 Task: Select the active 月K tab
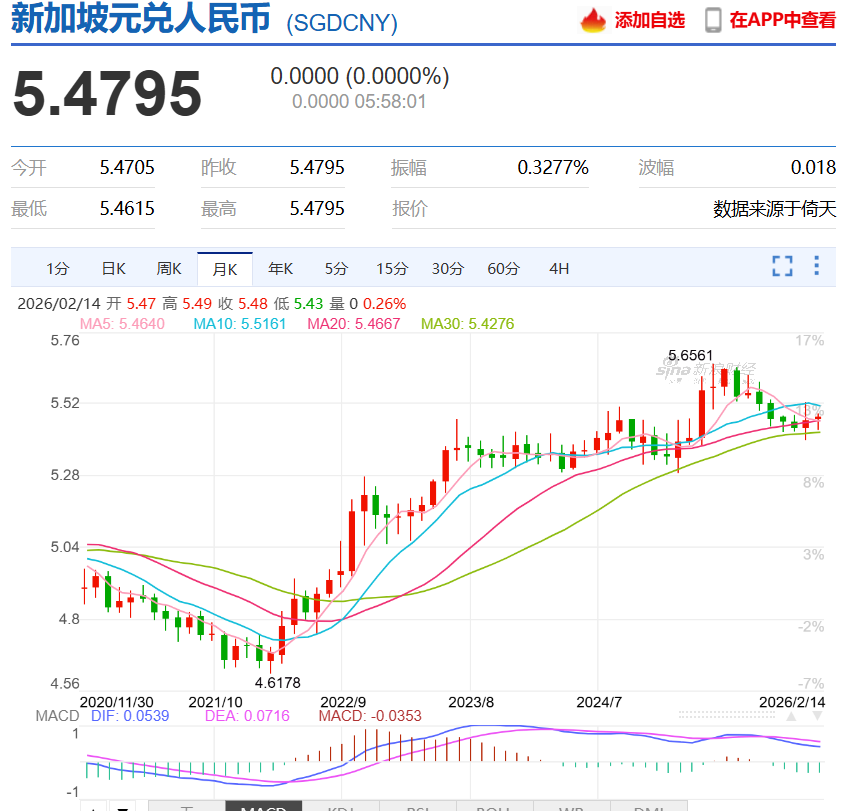[x=224, y=268]
